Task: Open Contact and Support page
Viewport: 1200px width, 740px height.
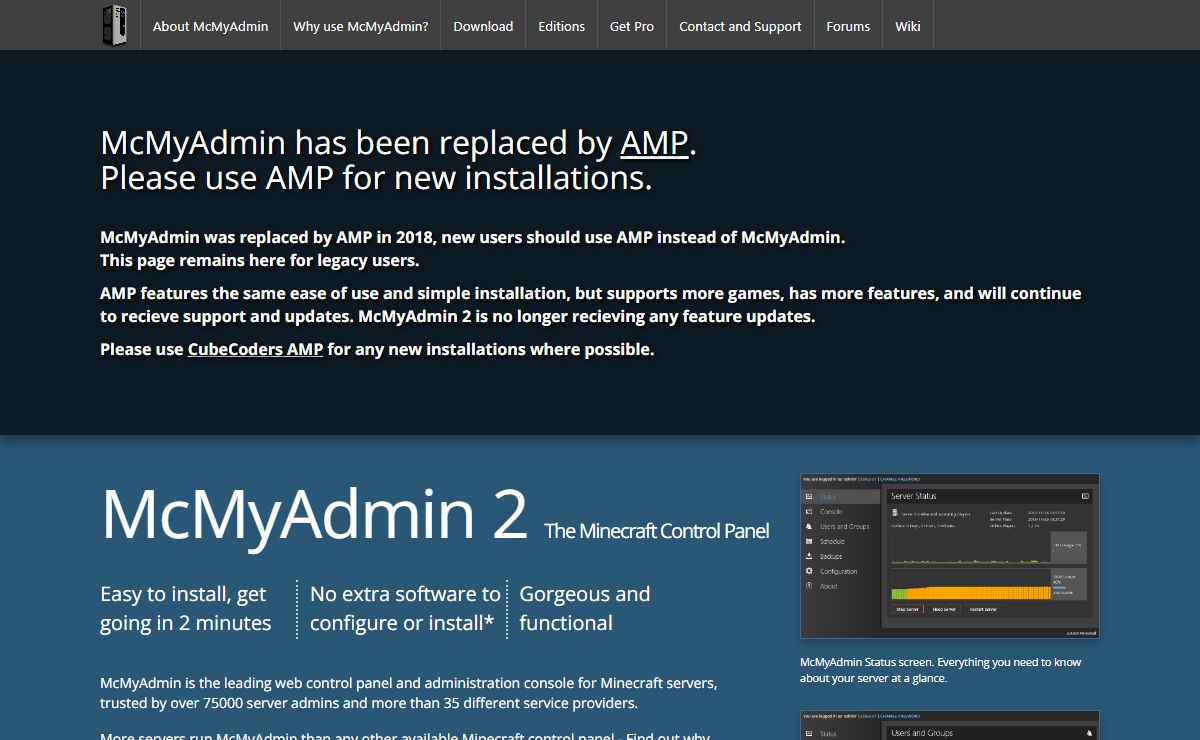Action: 740,26
